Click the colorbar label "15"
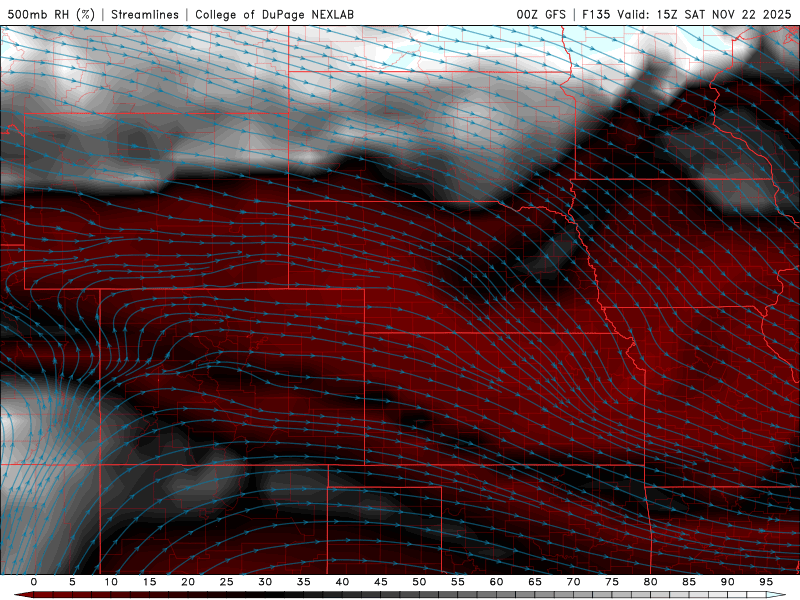Screen dimensions: 800x600 pyautogui.click(x=149, y=582)
